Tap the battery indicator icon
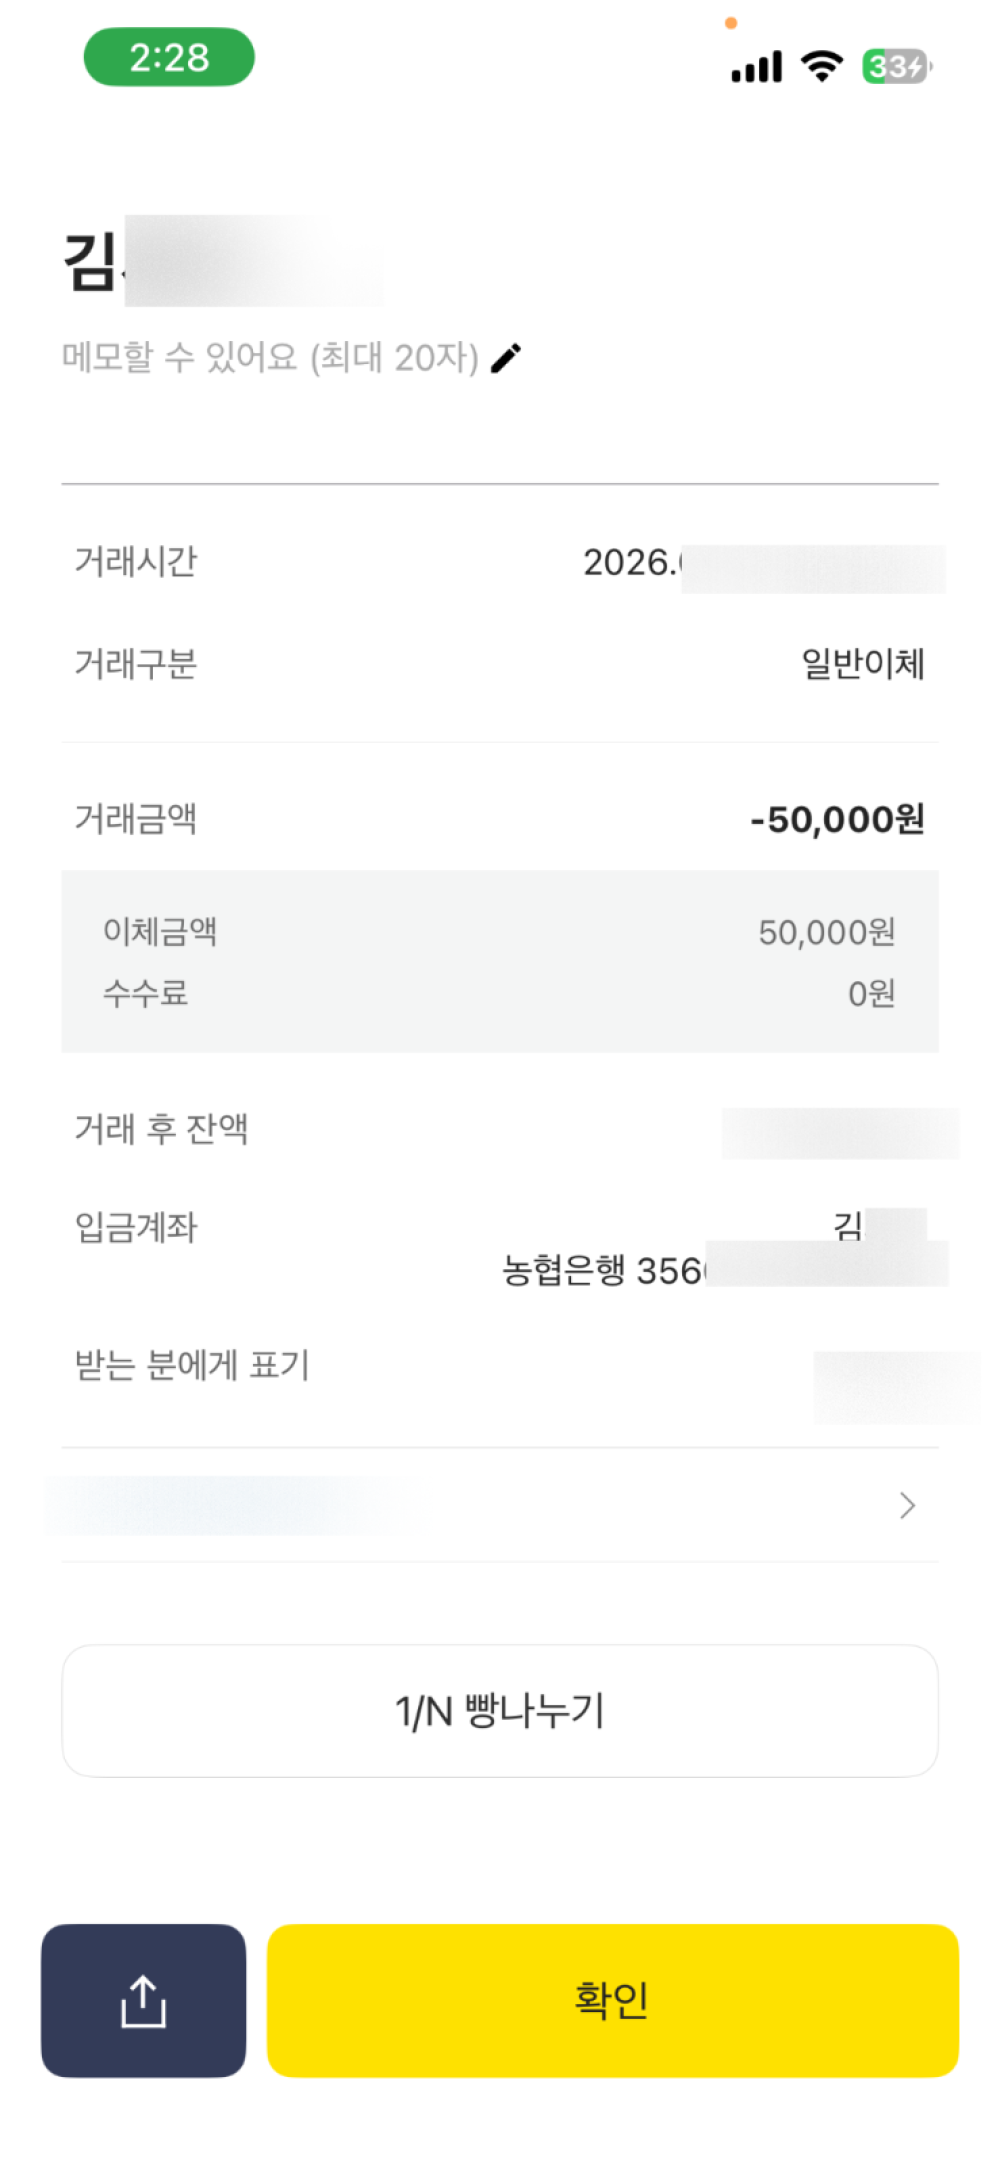The width and height of the screenshot is (1000, 2165). 895,67
